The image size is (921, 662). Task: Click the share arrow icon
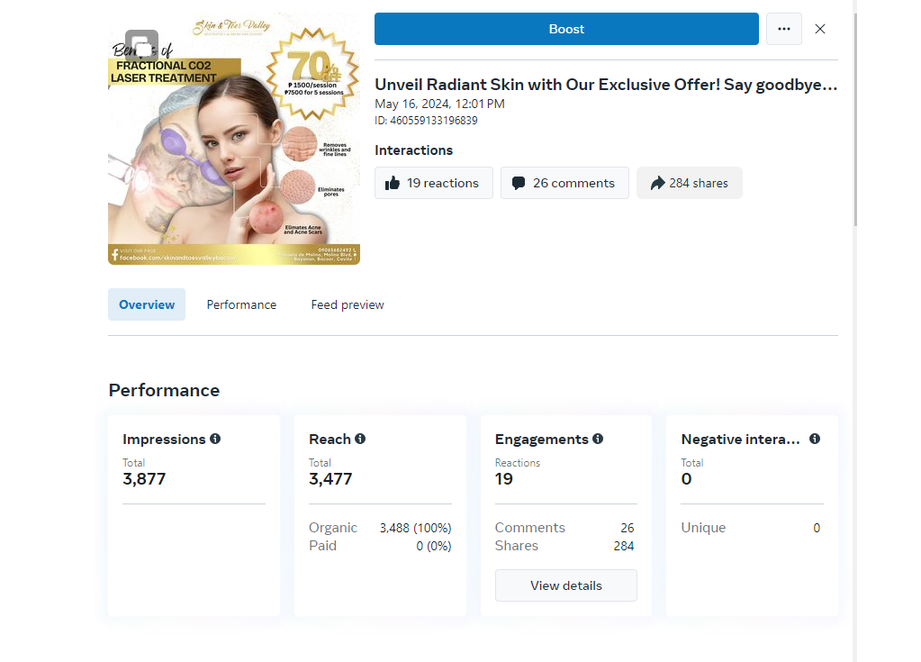coord(657,183)
